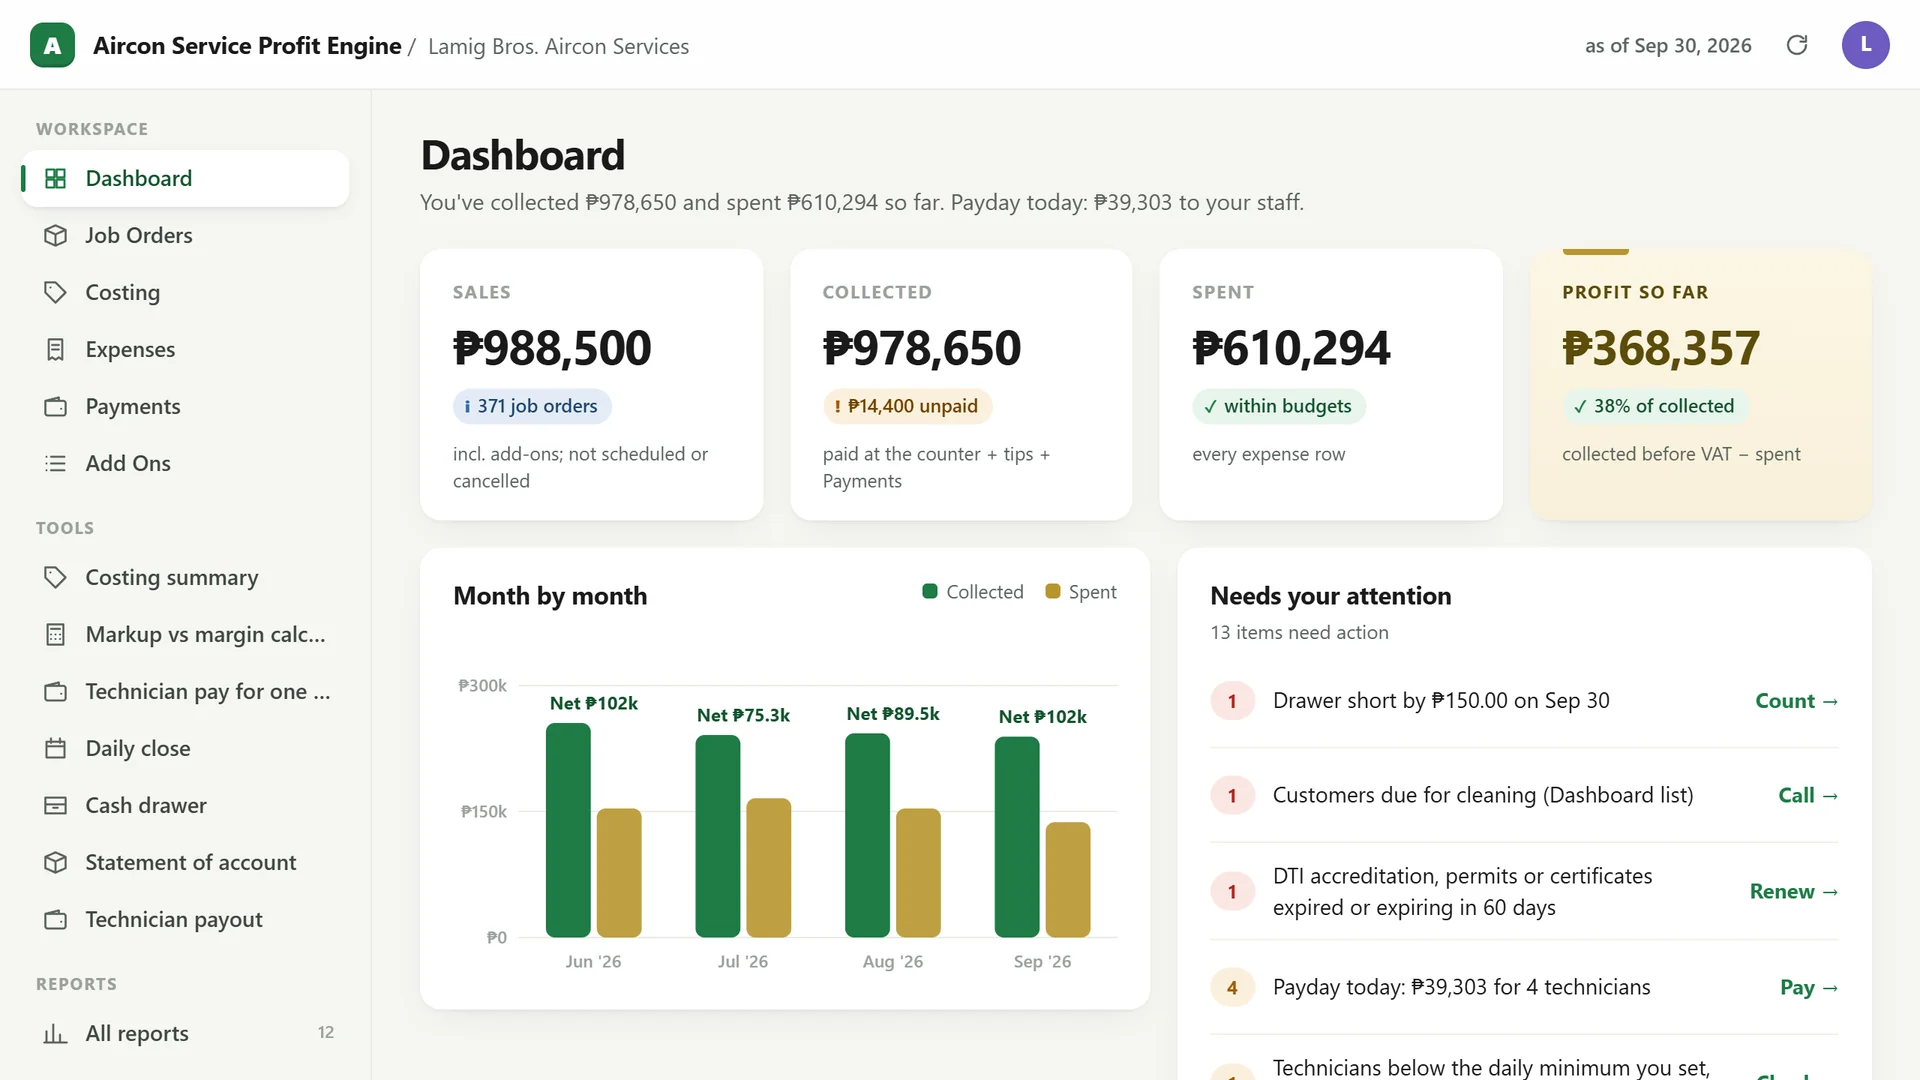Click the green A app logo
The height and width of the screenshot is (1080, 1920).
click(x=52, y=45)
